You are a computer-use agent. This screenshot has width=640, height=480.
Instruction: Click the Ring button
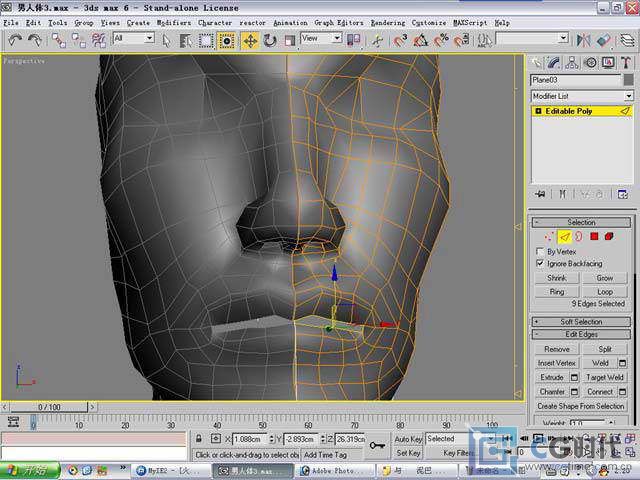pos(557,292)
